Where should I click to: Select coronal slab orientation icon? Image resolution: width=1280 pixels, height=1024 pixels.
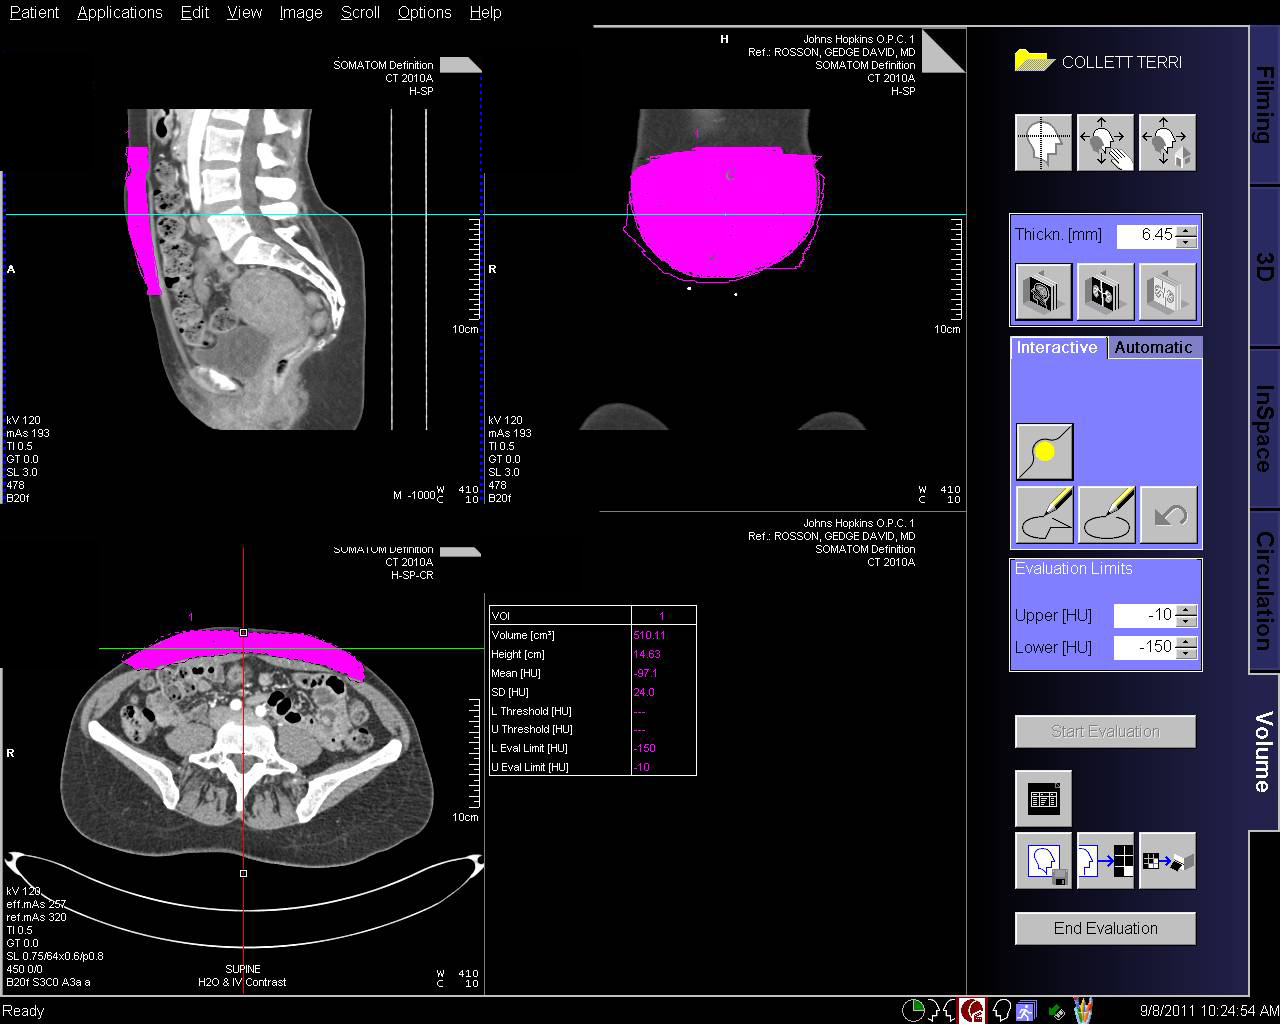1105,292
